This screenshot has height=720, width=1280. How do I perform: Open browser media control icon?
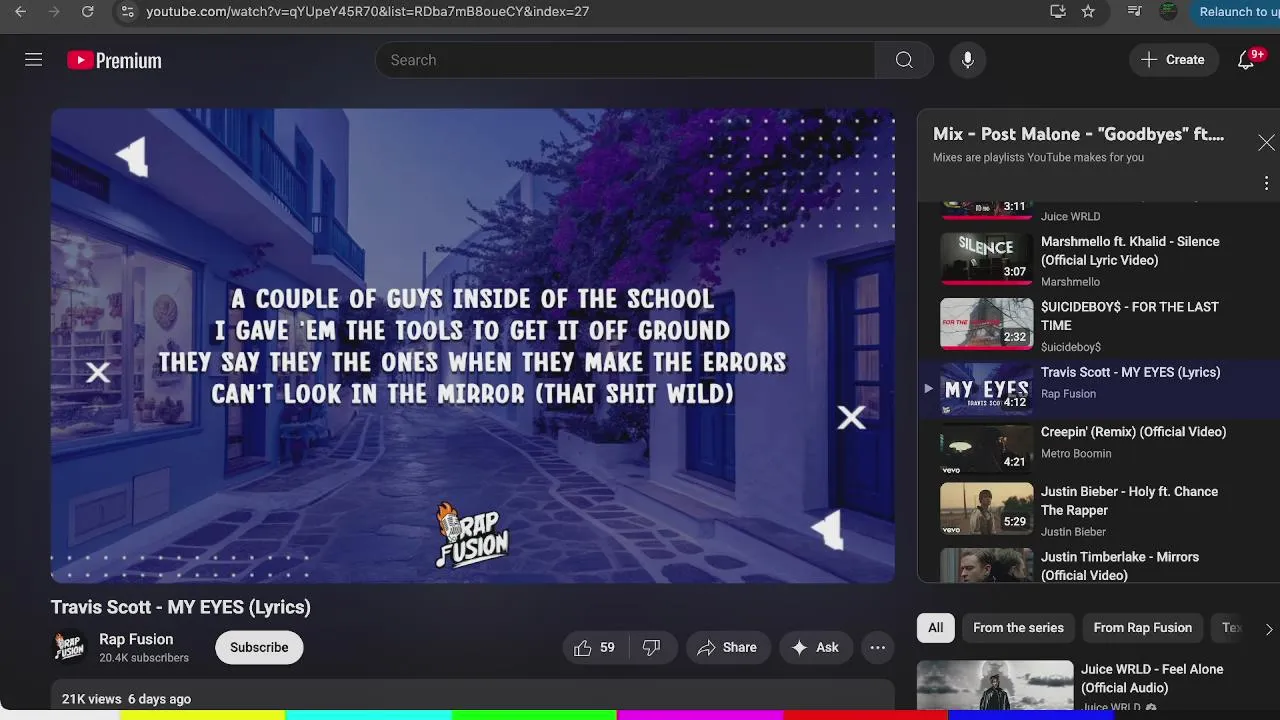[1134, 12]
